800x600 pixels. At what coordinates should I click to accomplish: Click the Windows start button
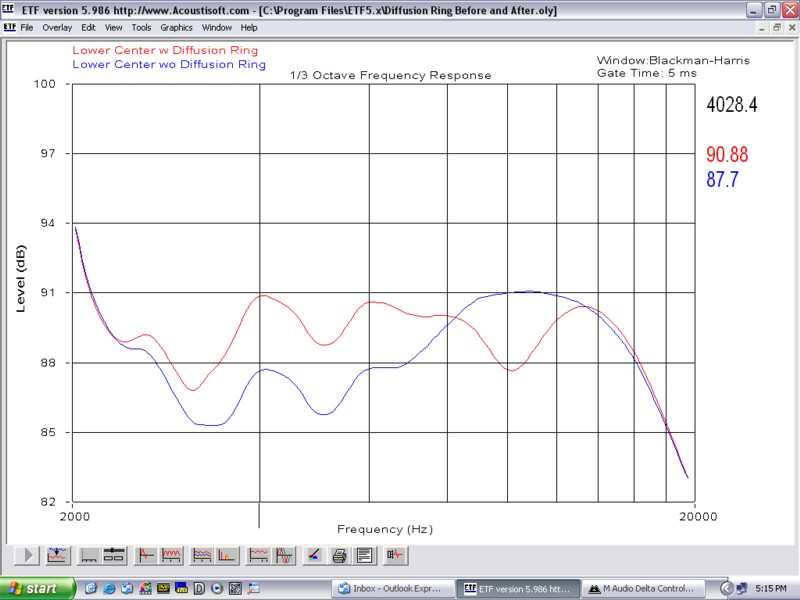[x=37, y=589]
